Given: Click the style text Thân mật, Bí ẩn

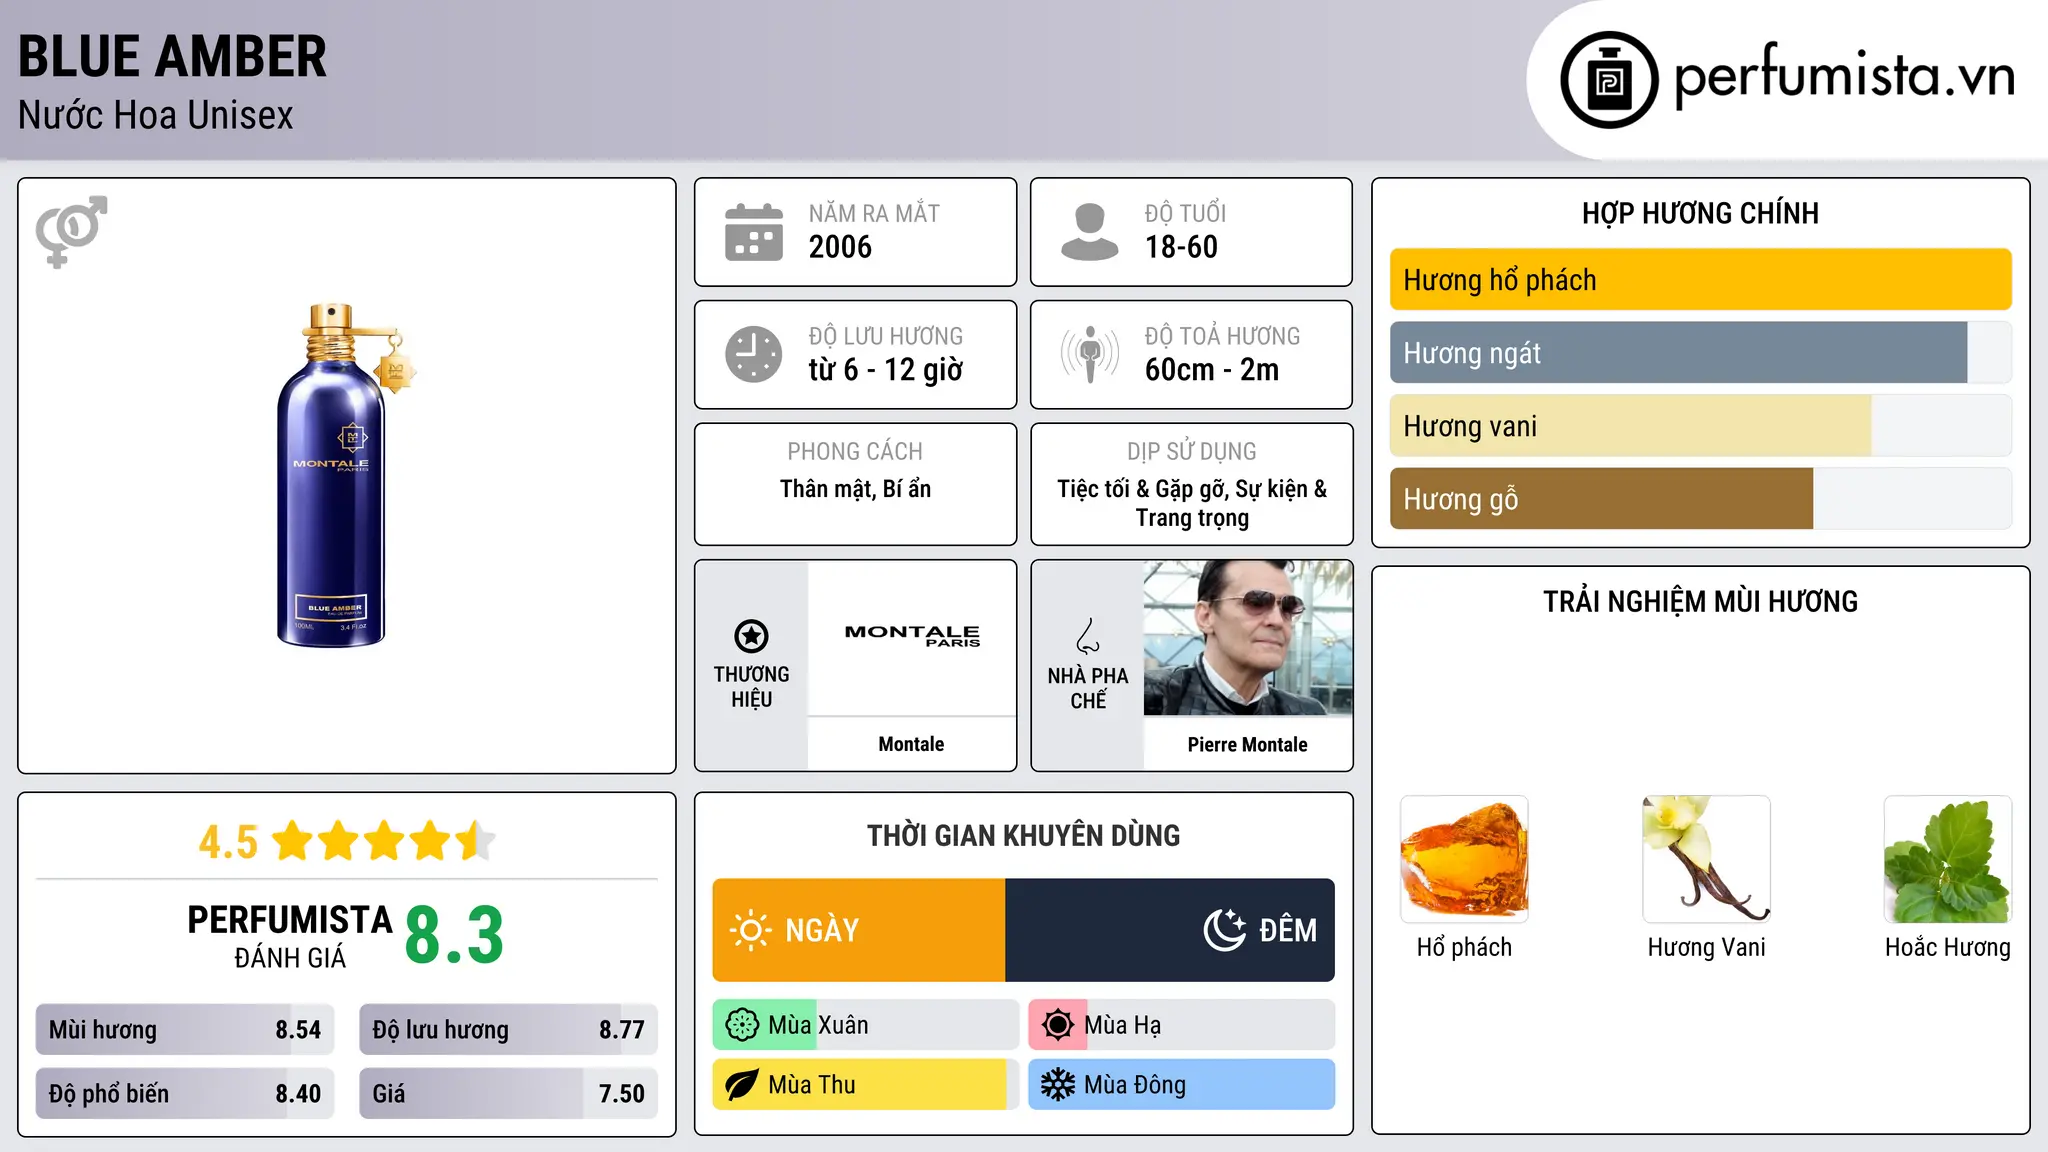Looking at the screenshot, I should [855, 489].
